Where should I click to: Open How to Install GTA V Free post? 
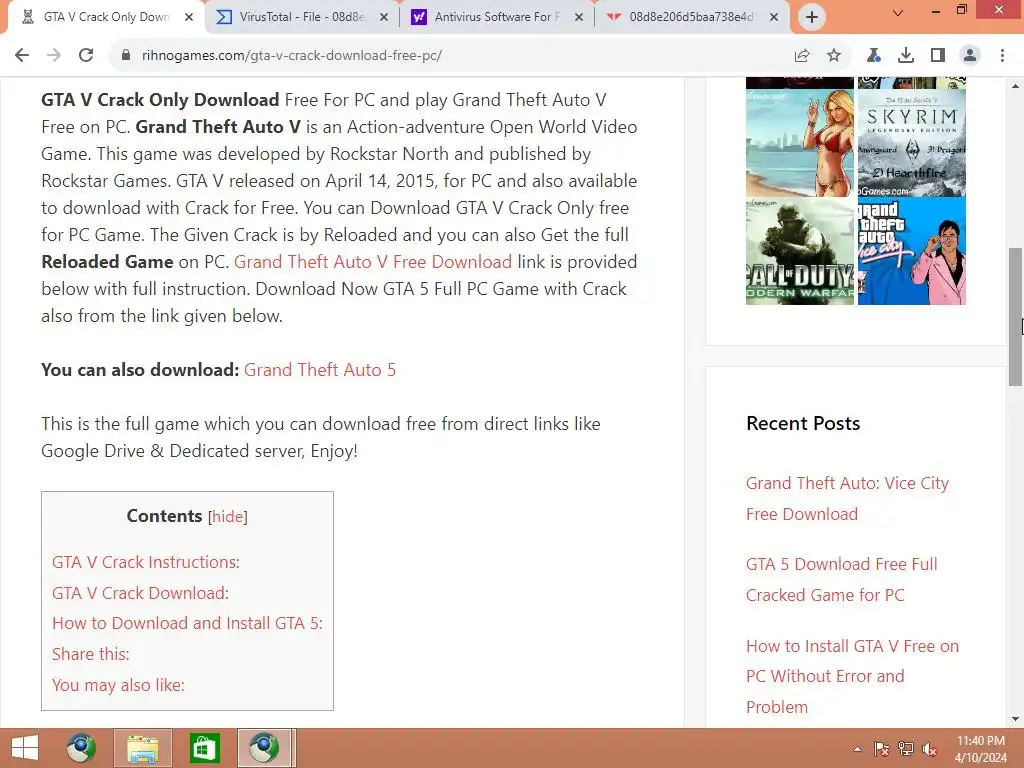point(852,677)
